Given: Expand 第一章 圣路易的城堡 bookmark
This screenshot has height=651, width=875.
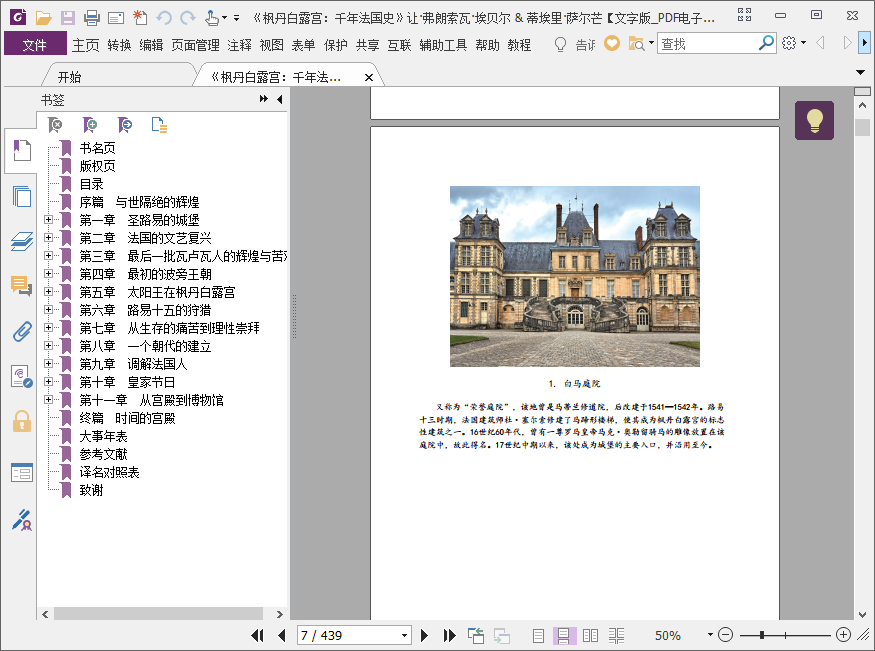Looking at the screenshot, I should [47, 220].
